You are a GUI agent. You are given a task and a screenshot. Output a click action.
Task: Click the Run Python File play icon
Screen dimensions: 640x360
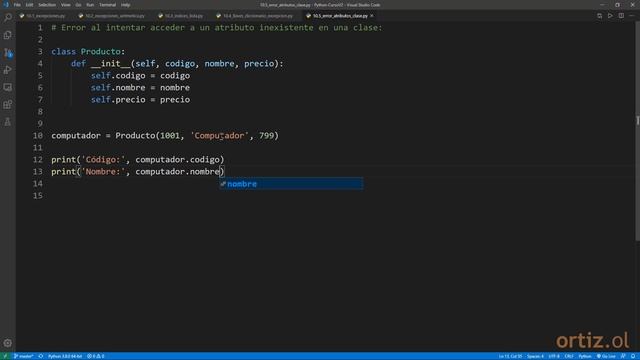click(610, 16)
